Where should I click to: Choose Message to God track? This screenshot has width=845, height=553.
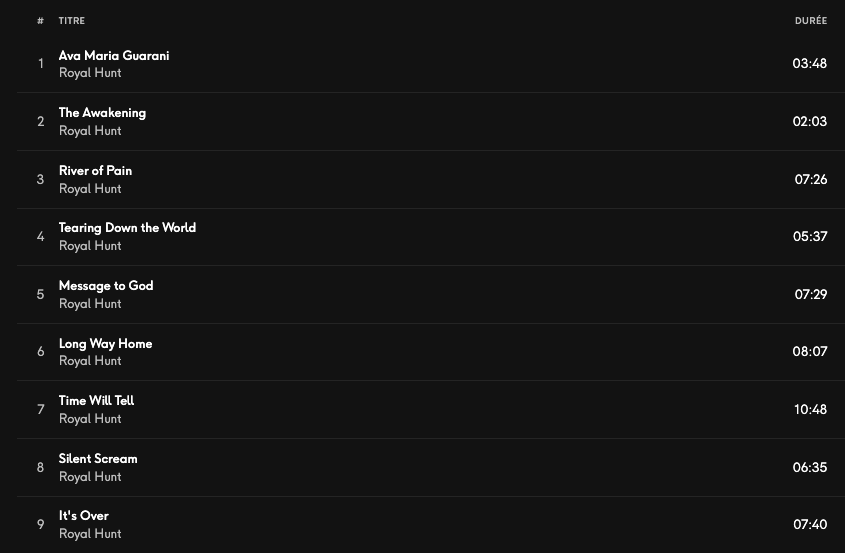click(106, 286)
